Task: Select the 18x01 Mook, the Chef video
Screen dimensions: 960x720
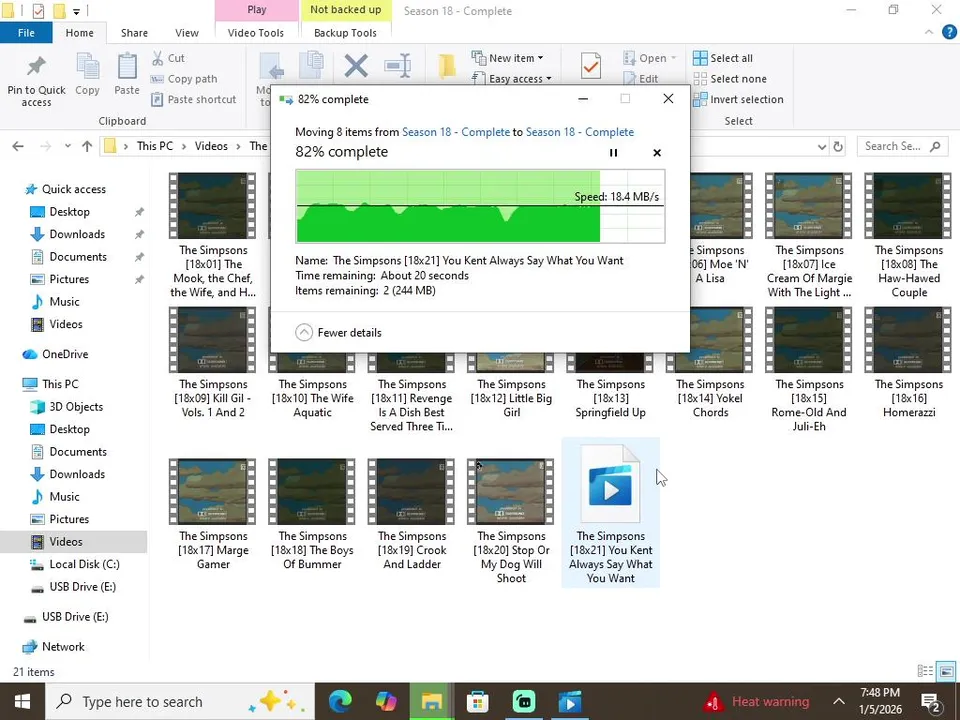Action: coord(213,235)
